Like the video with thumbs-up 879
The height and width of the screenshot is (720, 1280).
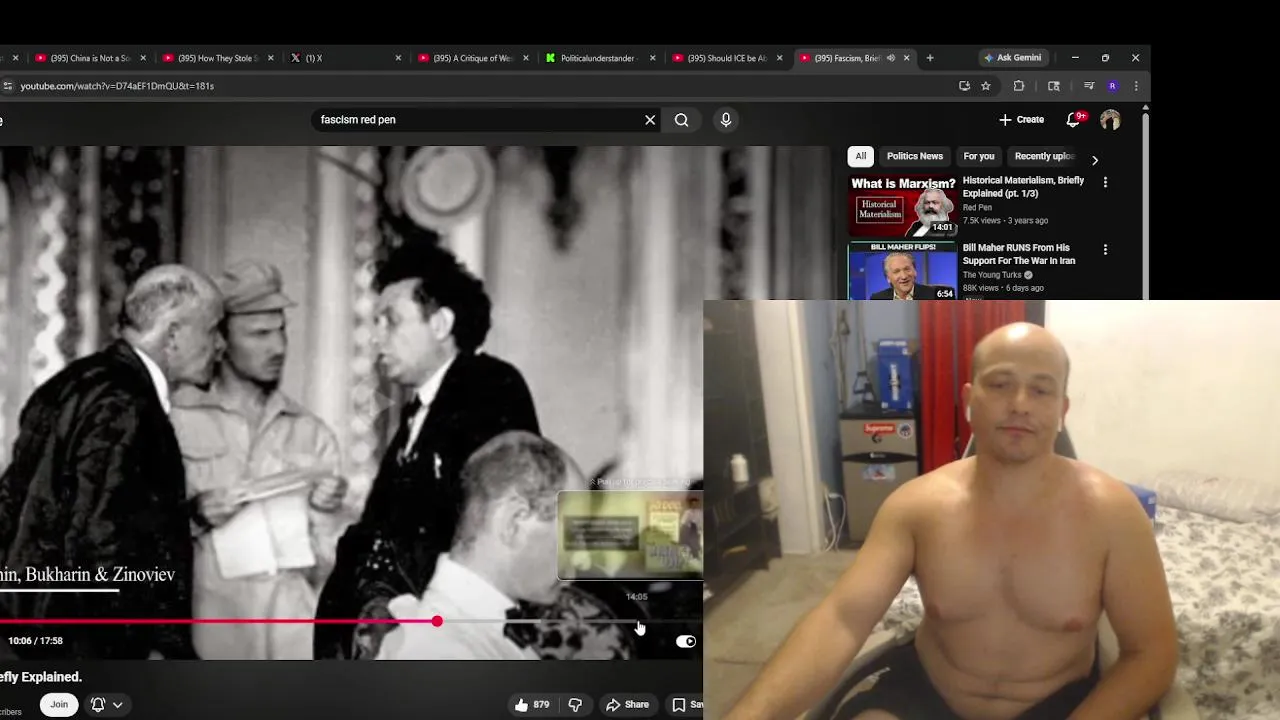(x=532, y=705)
